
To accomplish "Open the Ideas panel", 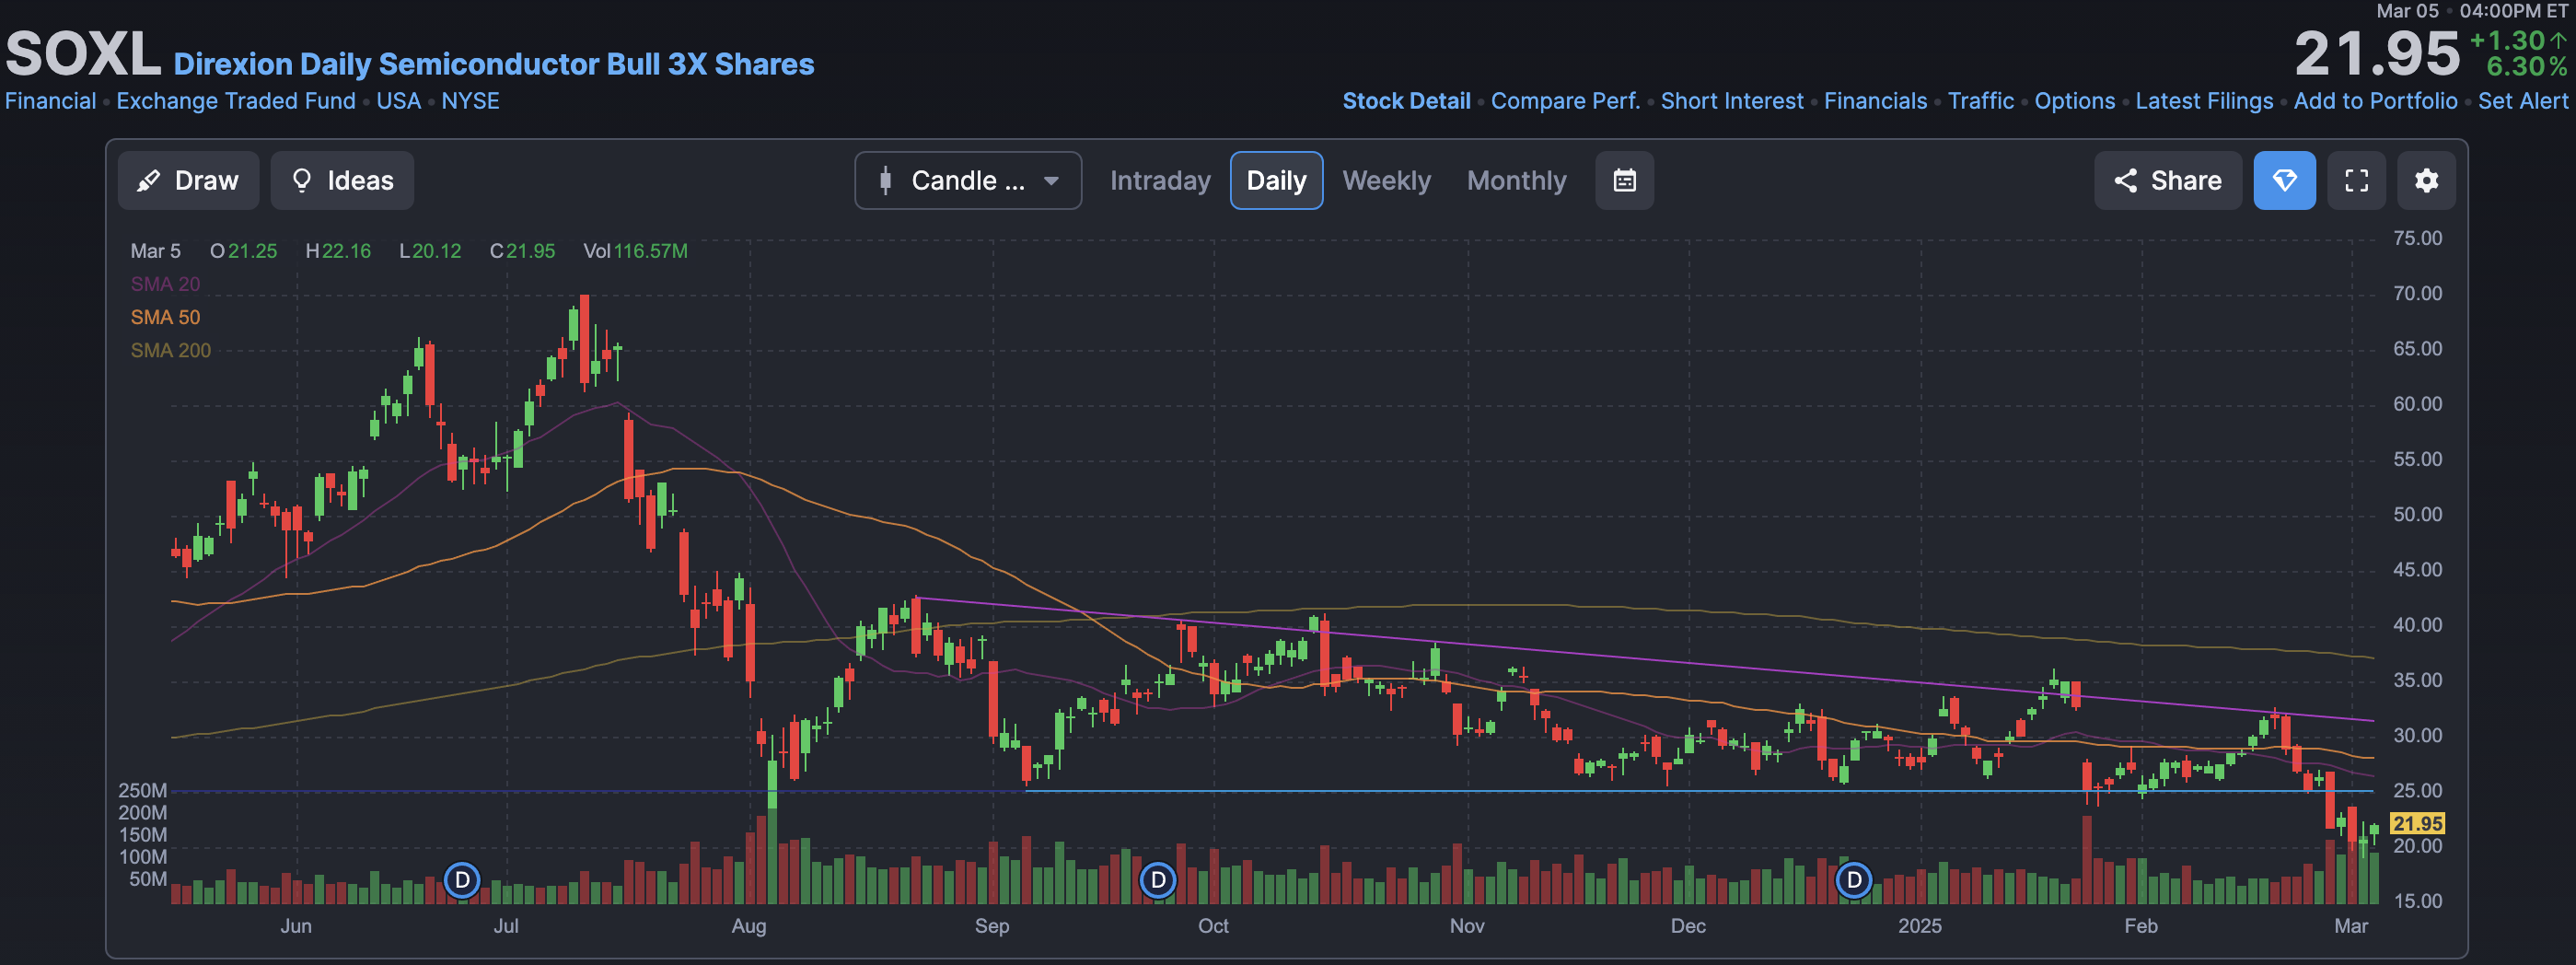I will click(x=342, y=181).
